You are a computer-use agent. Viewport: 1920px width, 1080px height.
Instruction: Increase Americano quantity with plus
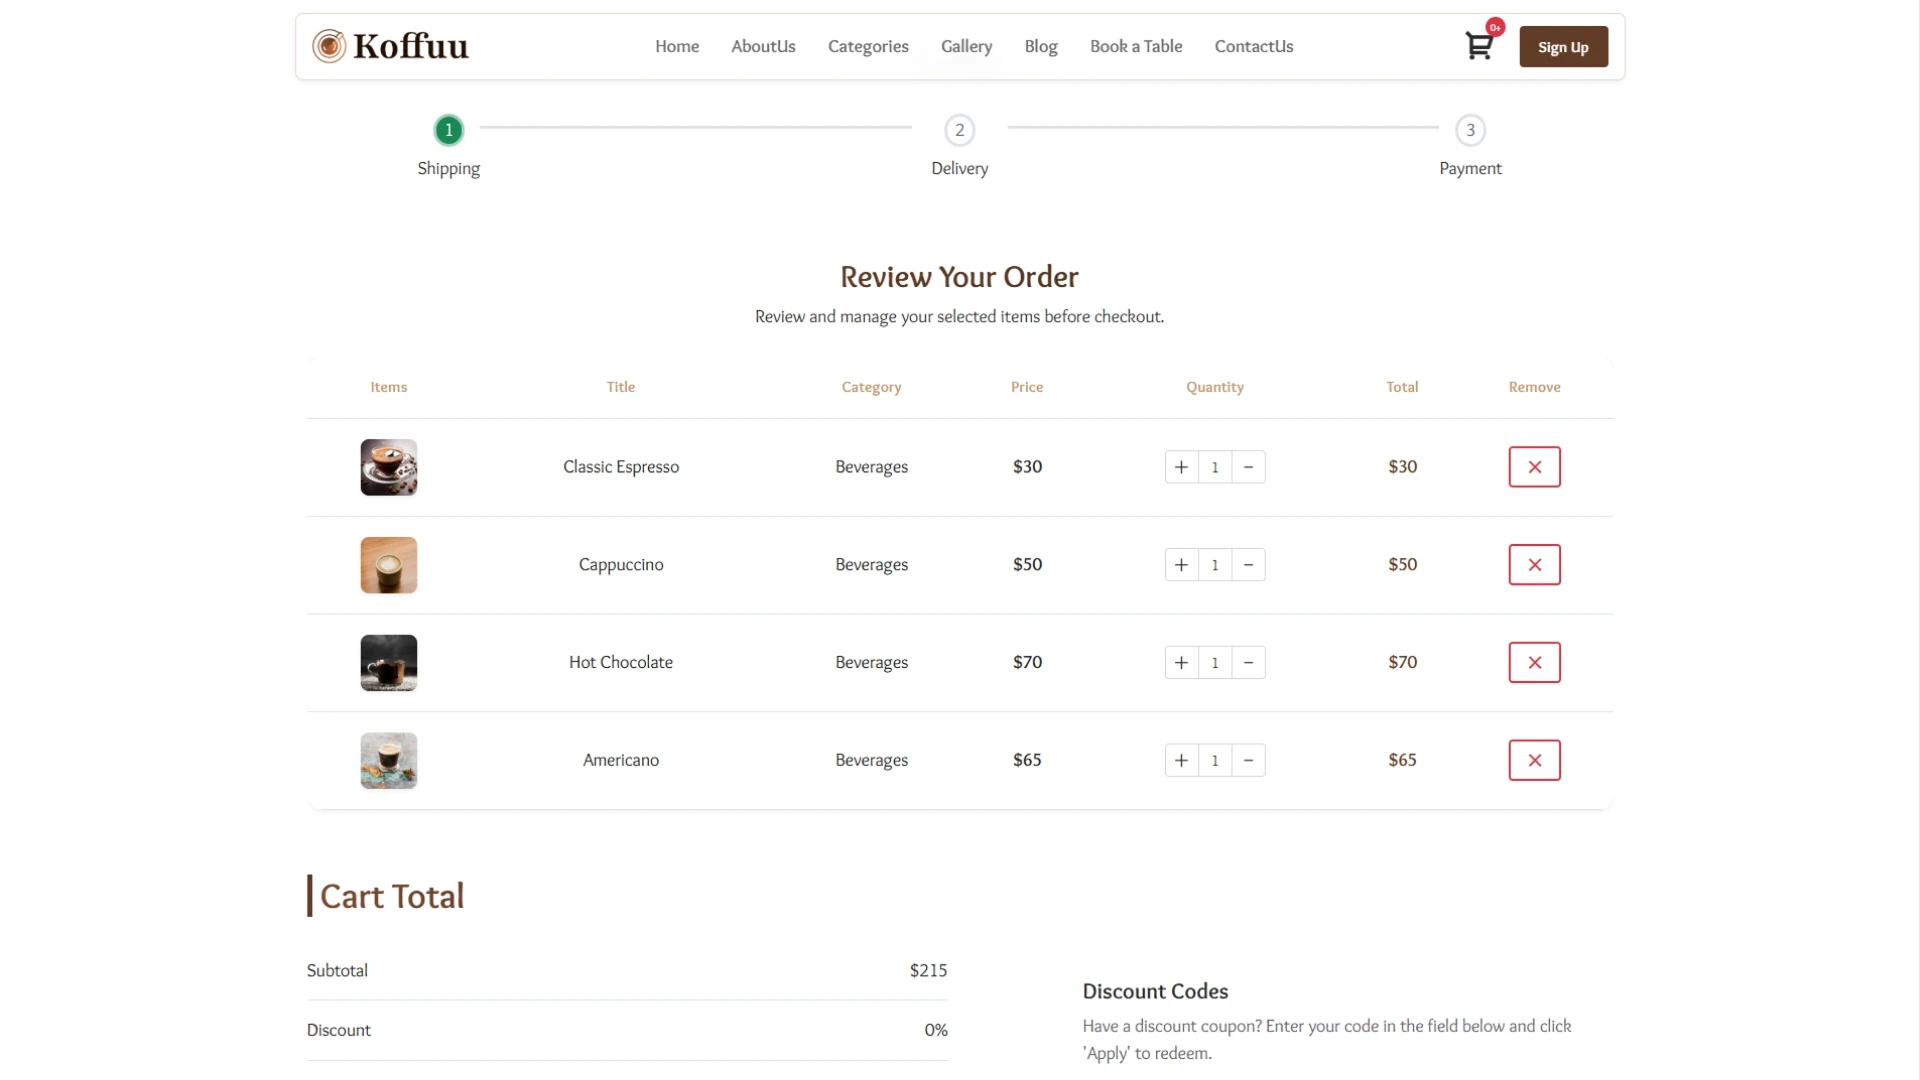[1181, 760]
